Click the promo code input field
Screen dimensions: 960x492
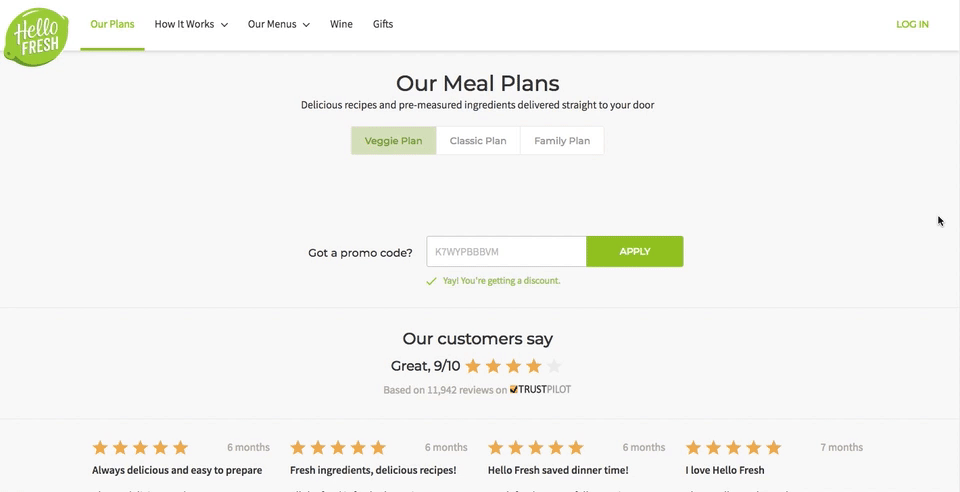tap(506, 252)
